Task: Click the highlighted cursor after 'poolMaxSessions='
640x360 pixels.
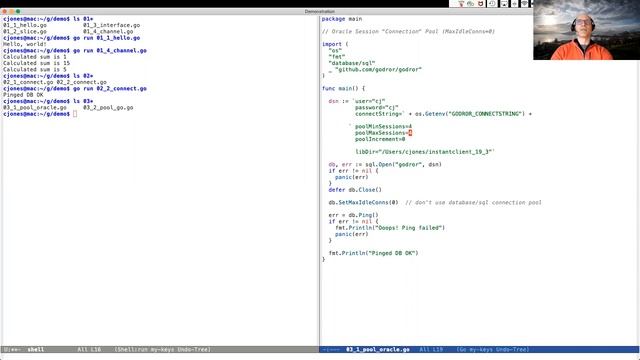Action: click(410, 133)
